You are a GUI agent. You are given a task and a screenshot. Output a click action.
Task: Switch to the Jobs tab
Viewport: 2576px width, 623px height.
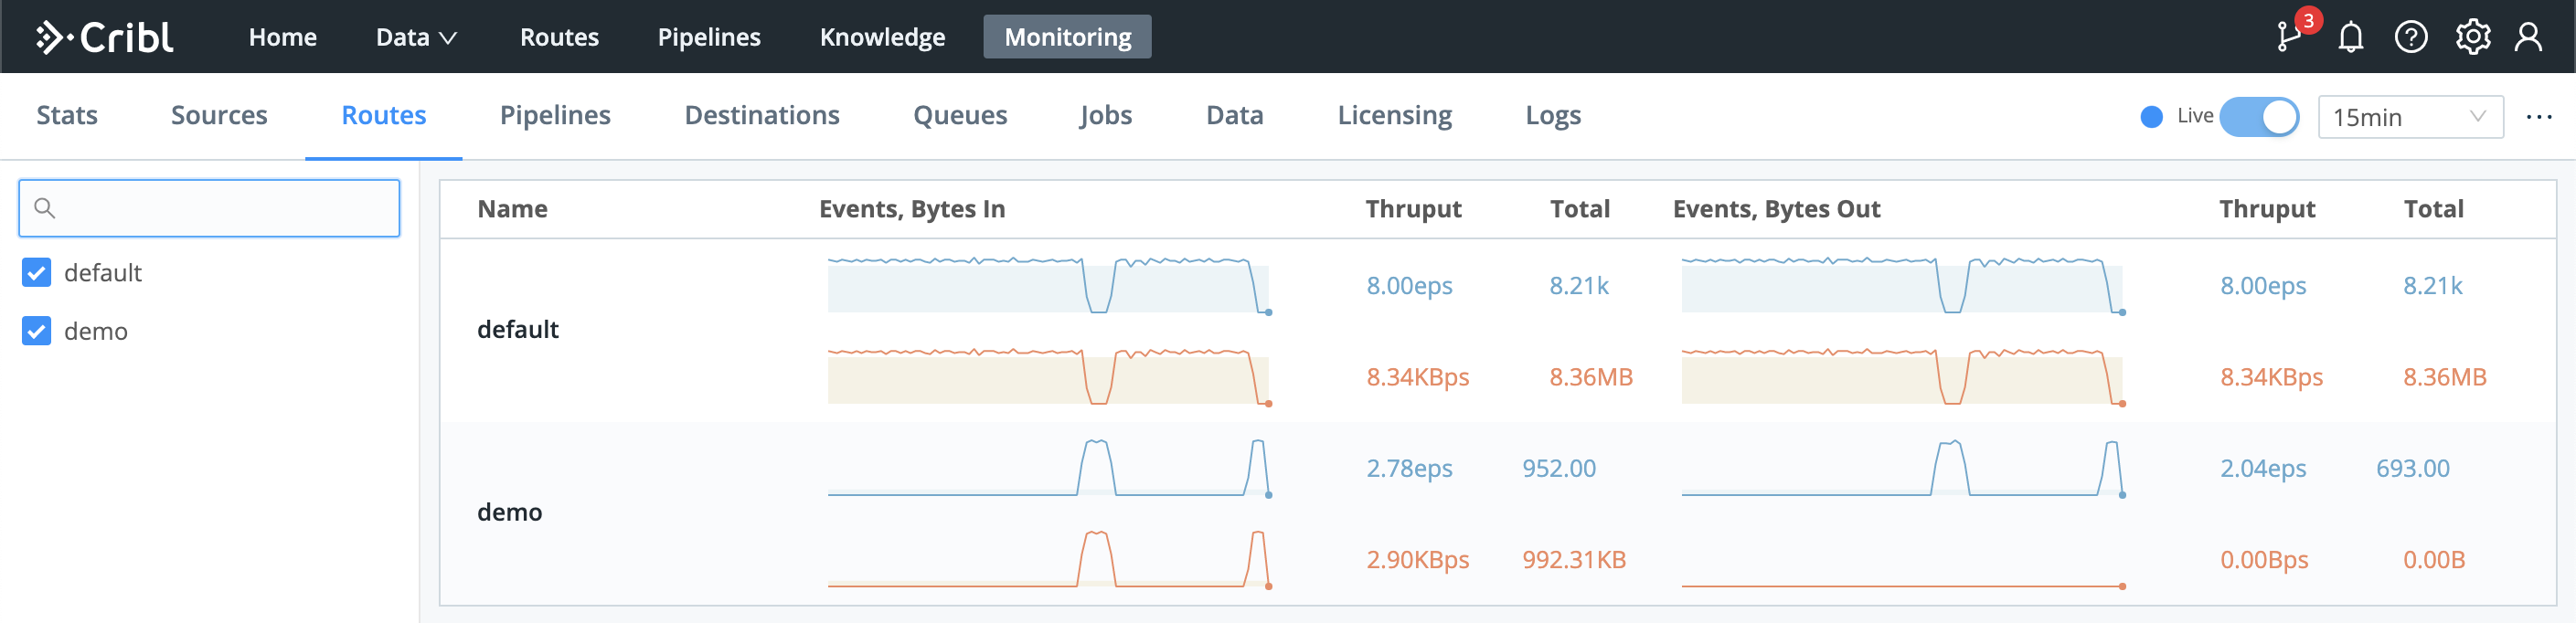click(x=1106, y=115)
